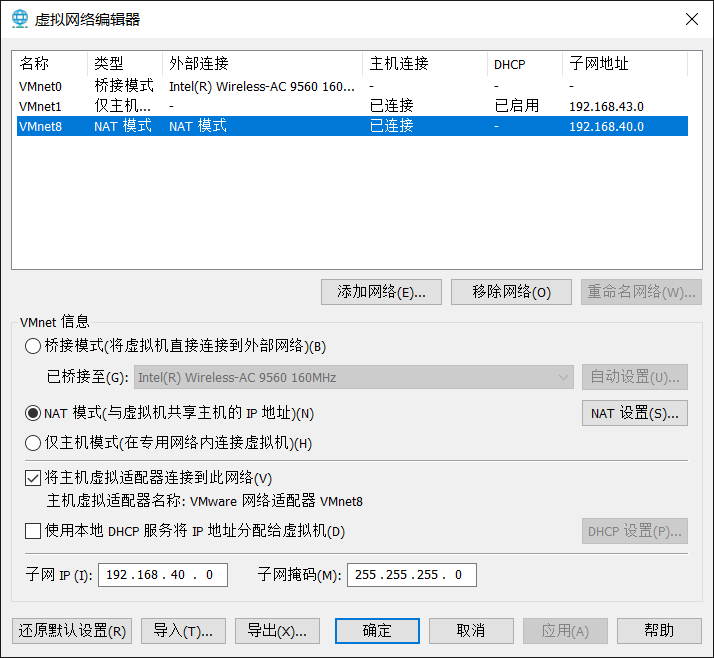714x658 pixels.
Task: Select the 仅主机模式 radio button
Action: click(33, 443)
